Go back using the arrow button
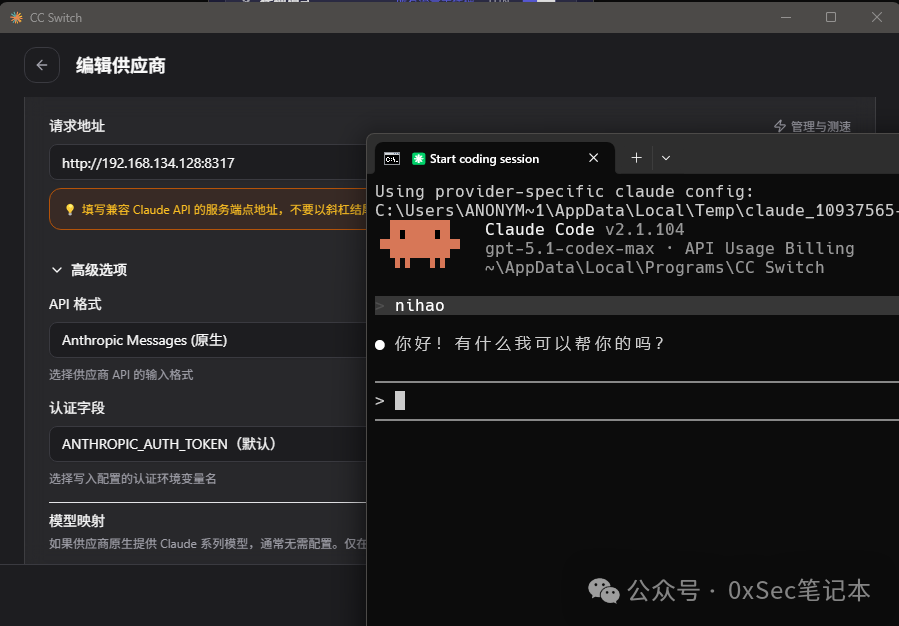This screenshot has width=899, height=626. point(42,65)
